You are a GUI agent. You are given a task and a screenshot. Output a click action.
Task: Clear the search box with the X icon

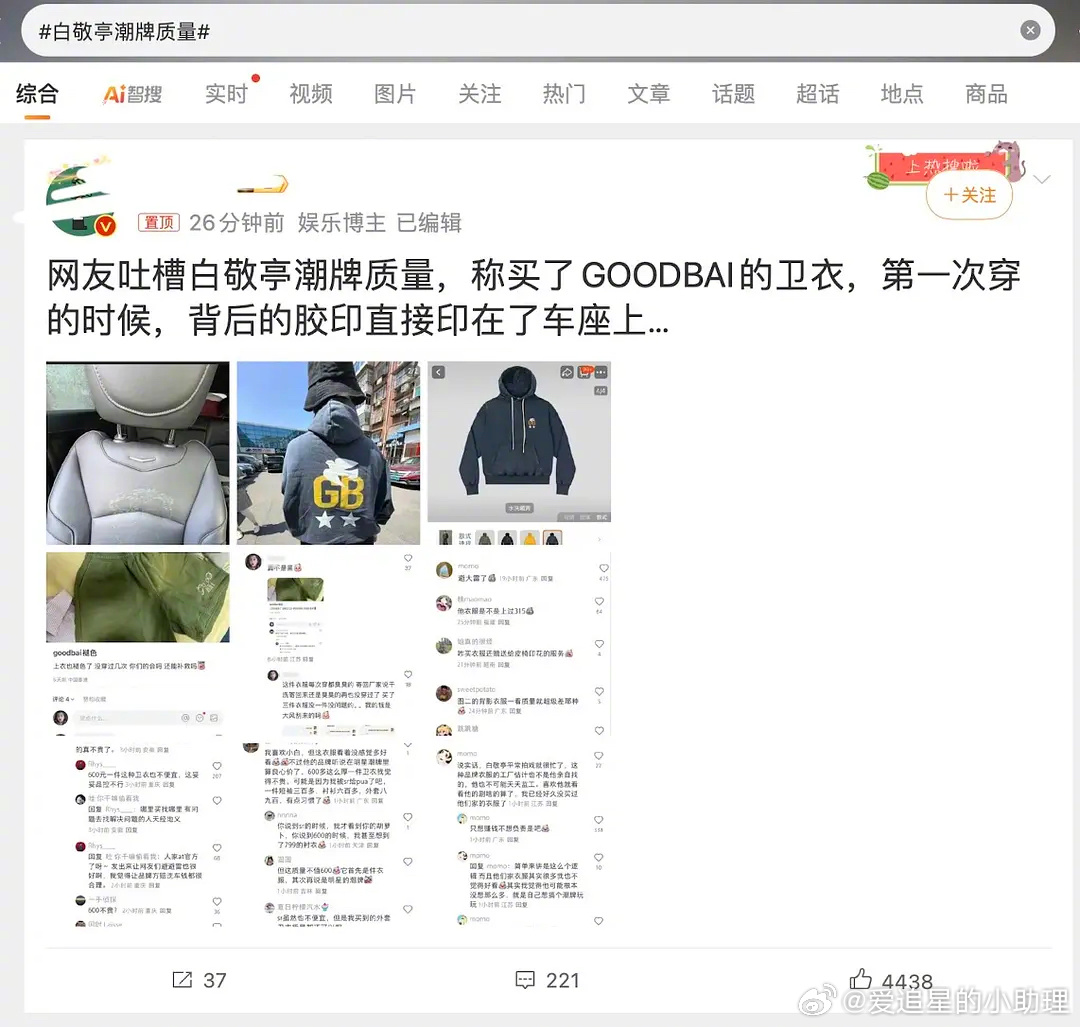point(1030,30)
